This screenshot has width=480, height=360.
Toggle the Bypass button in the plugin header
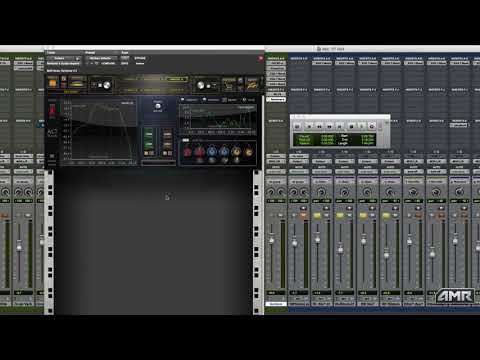coord(140,58)
